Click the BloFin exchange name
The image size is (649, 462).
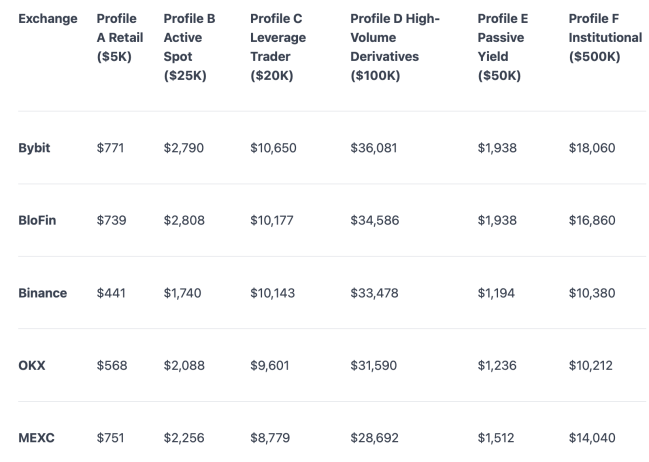tap(37, 220)
